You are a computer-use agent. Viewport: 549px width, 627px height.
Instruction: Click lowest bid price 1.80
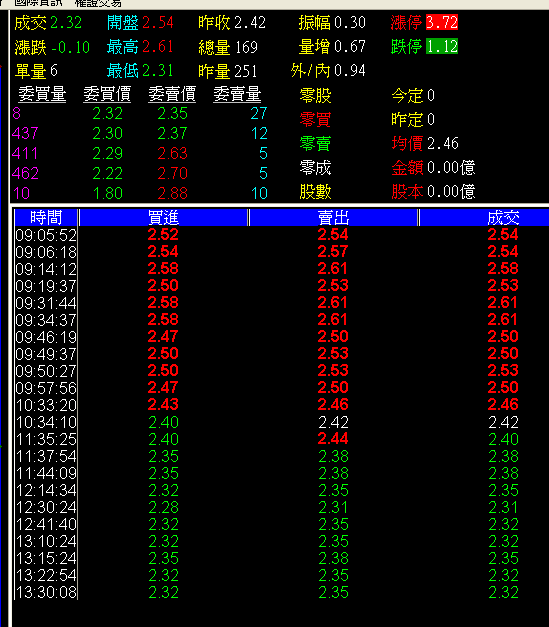[108, 194]
